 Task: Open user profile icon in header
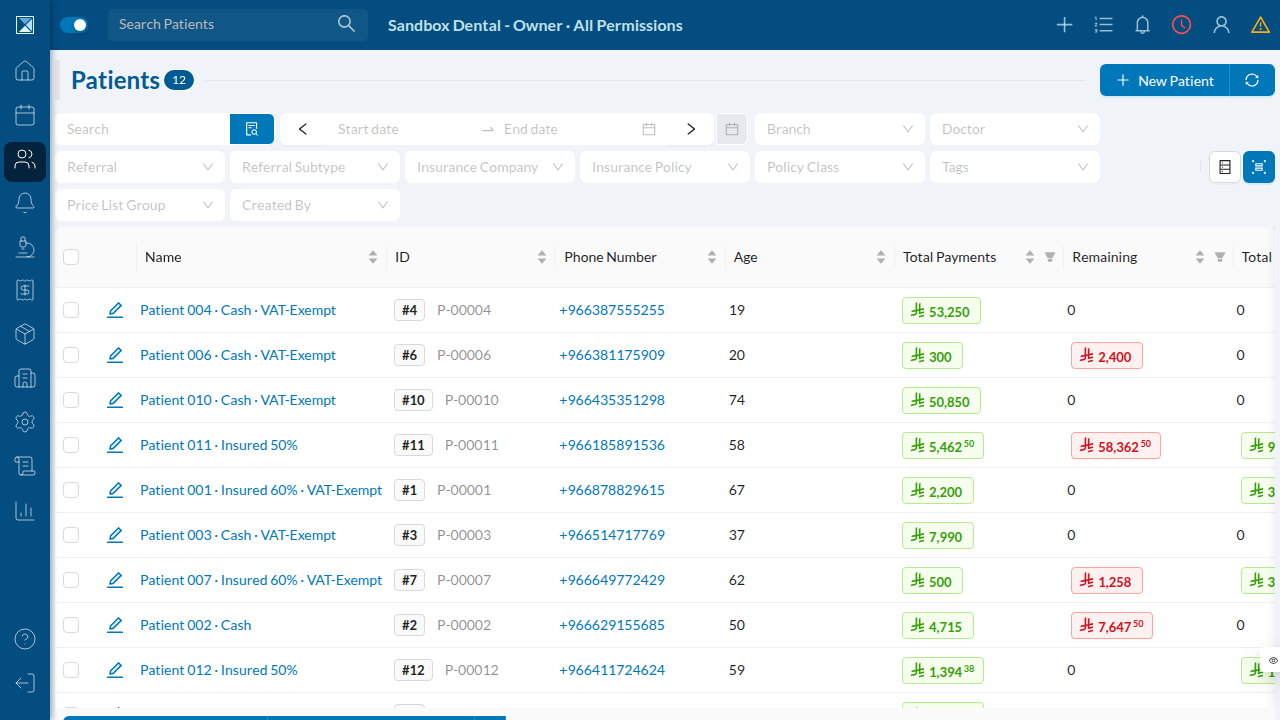point(1221,25)
